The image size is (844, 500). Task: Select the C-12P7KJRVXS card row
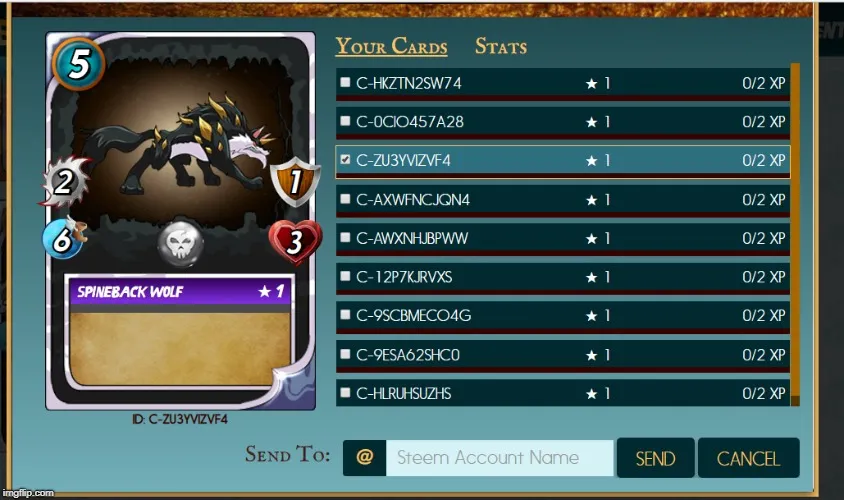click(563, 277)
